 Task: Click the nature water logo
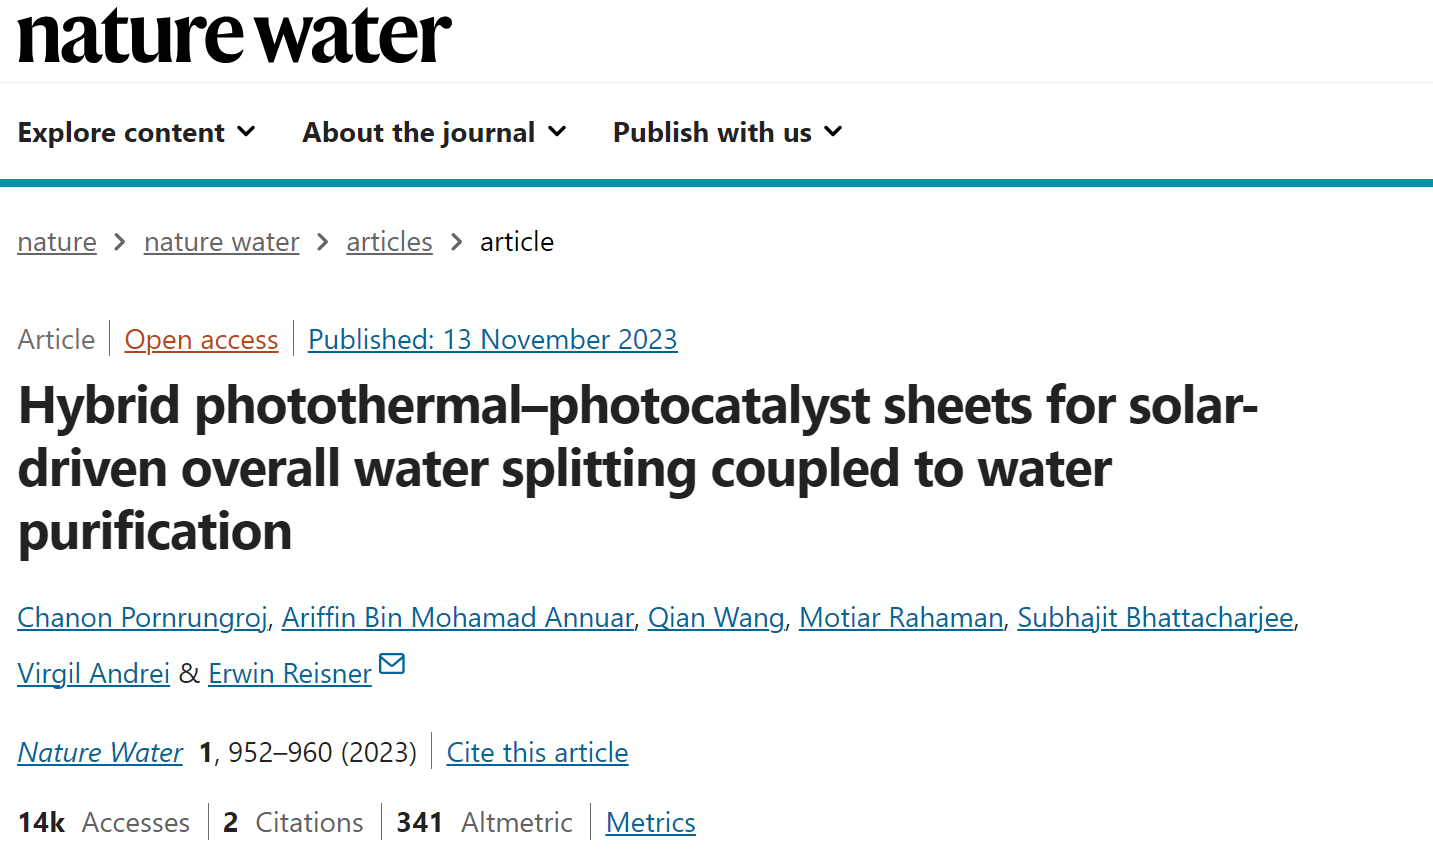click(235, 35)
